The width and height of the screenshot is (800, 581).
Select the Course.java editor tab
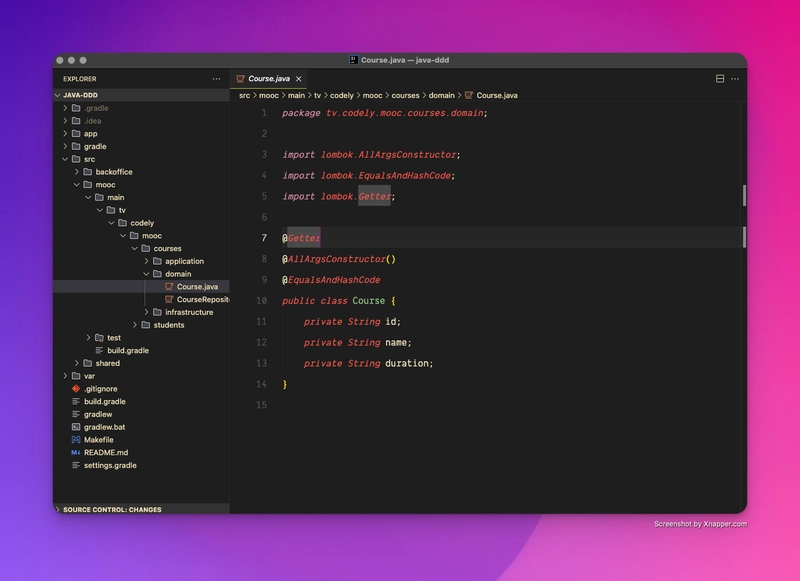(x=269, y=79)
